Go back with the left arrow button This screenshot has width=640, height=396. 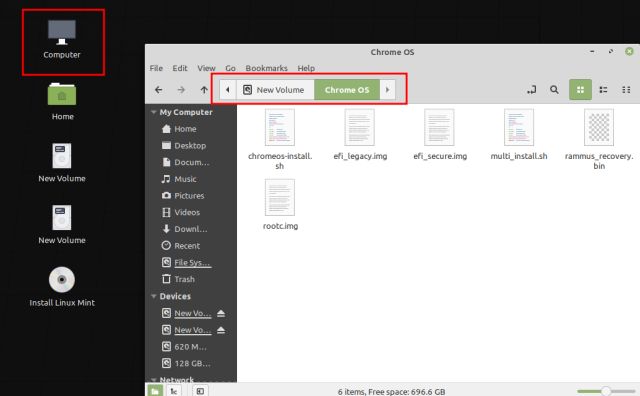tap(159, 90)
